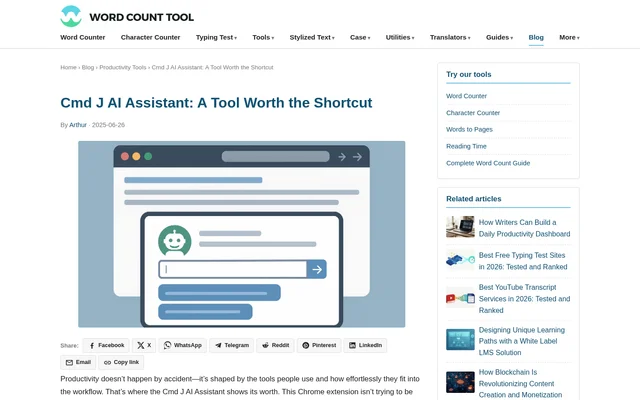
Task: Copy the article link
Action: (121, 362)
